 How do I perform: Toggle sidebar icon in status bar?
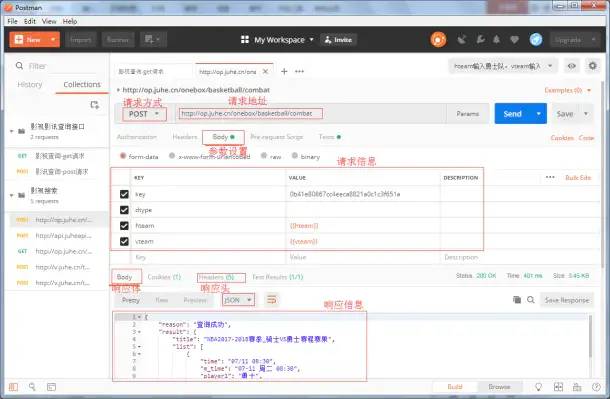(13, 387)
